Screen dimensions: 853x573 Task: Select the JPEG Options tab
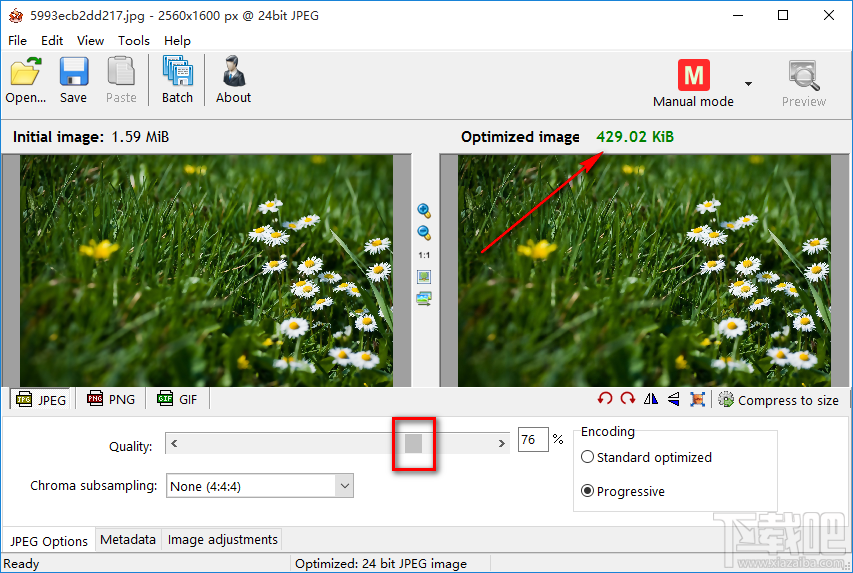(x=49, y=541)
